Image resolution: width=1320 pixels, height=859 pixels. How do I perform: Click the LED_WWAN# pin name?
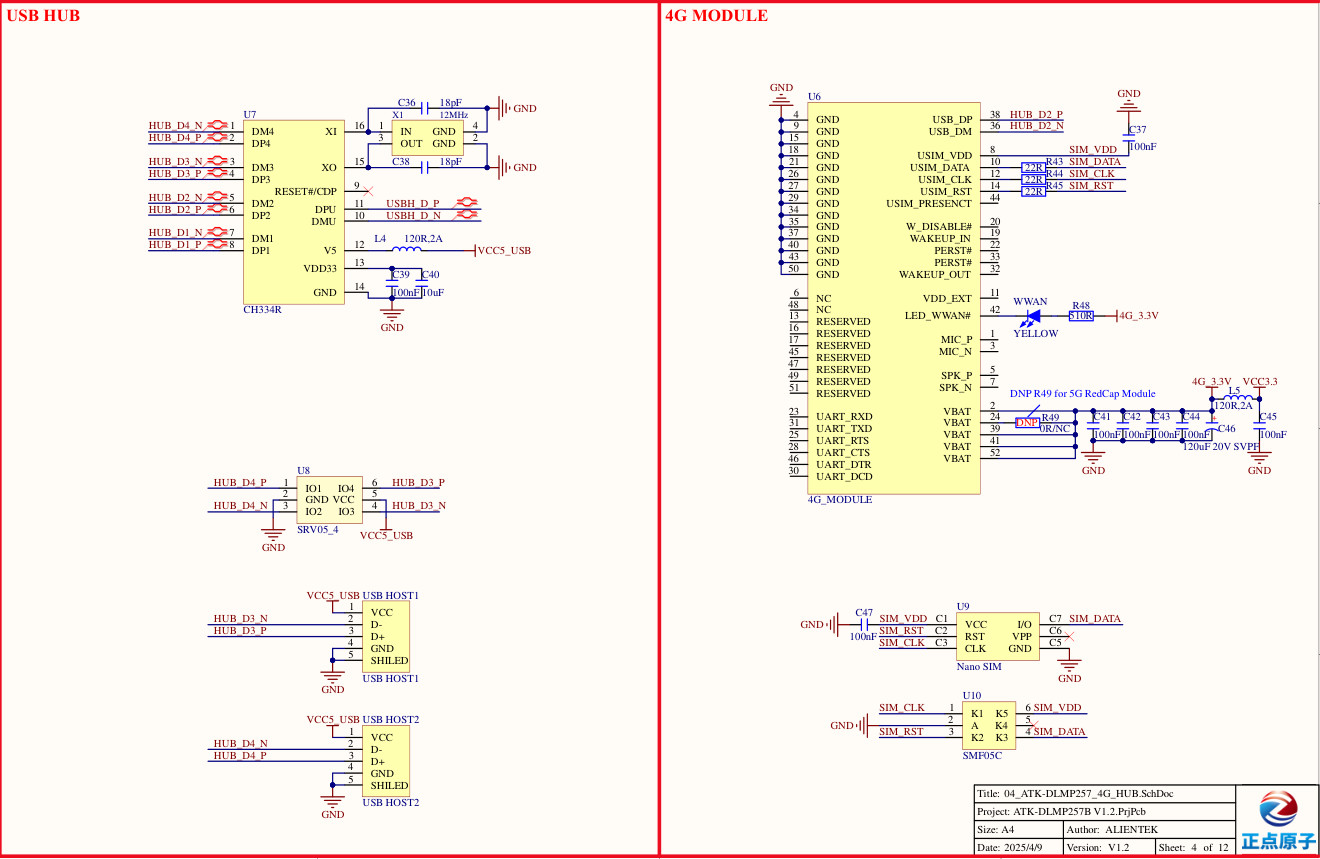938,315
